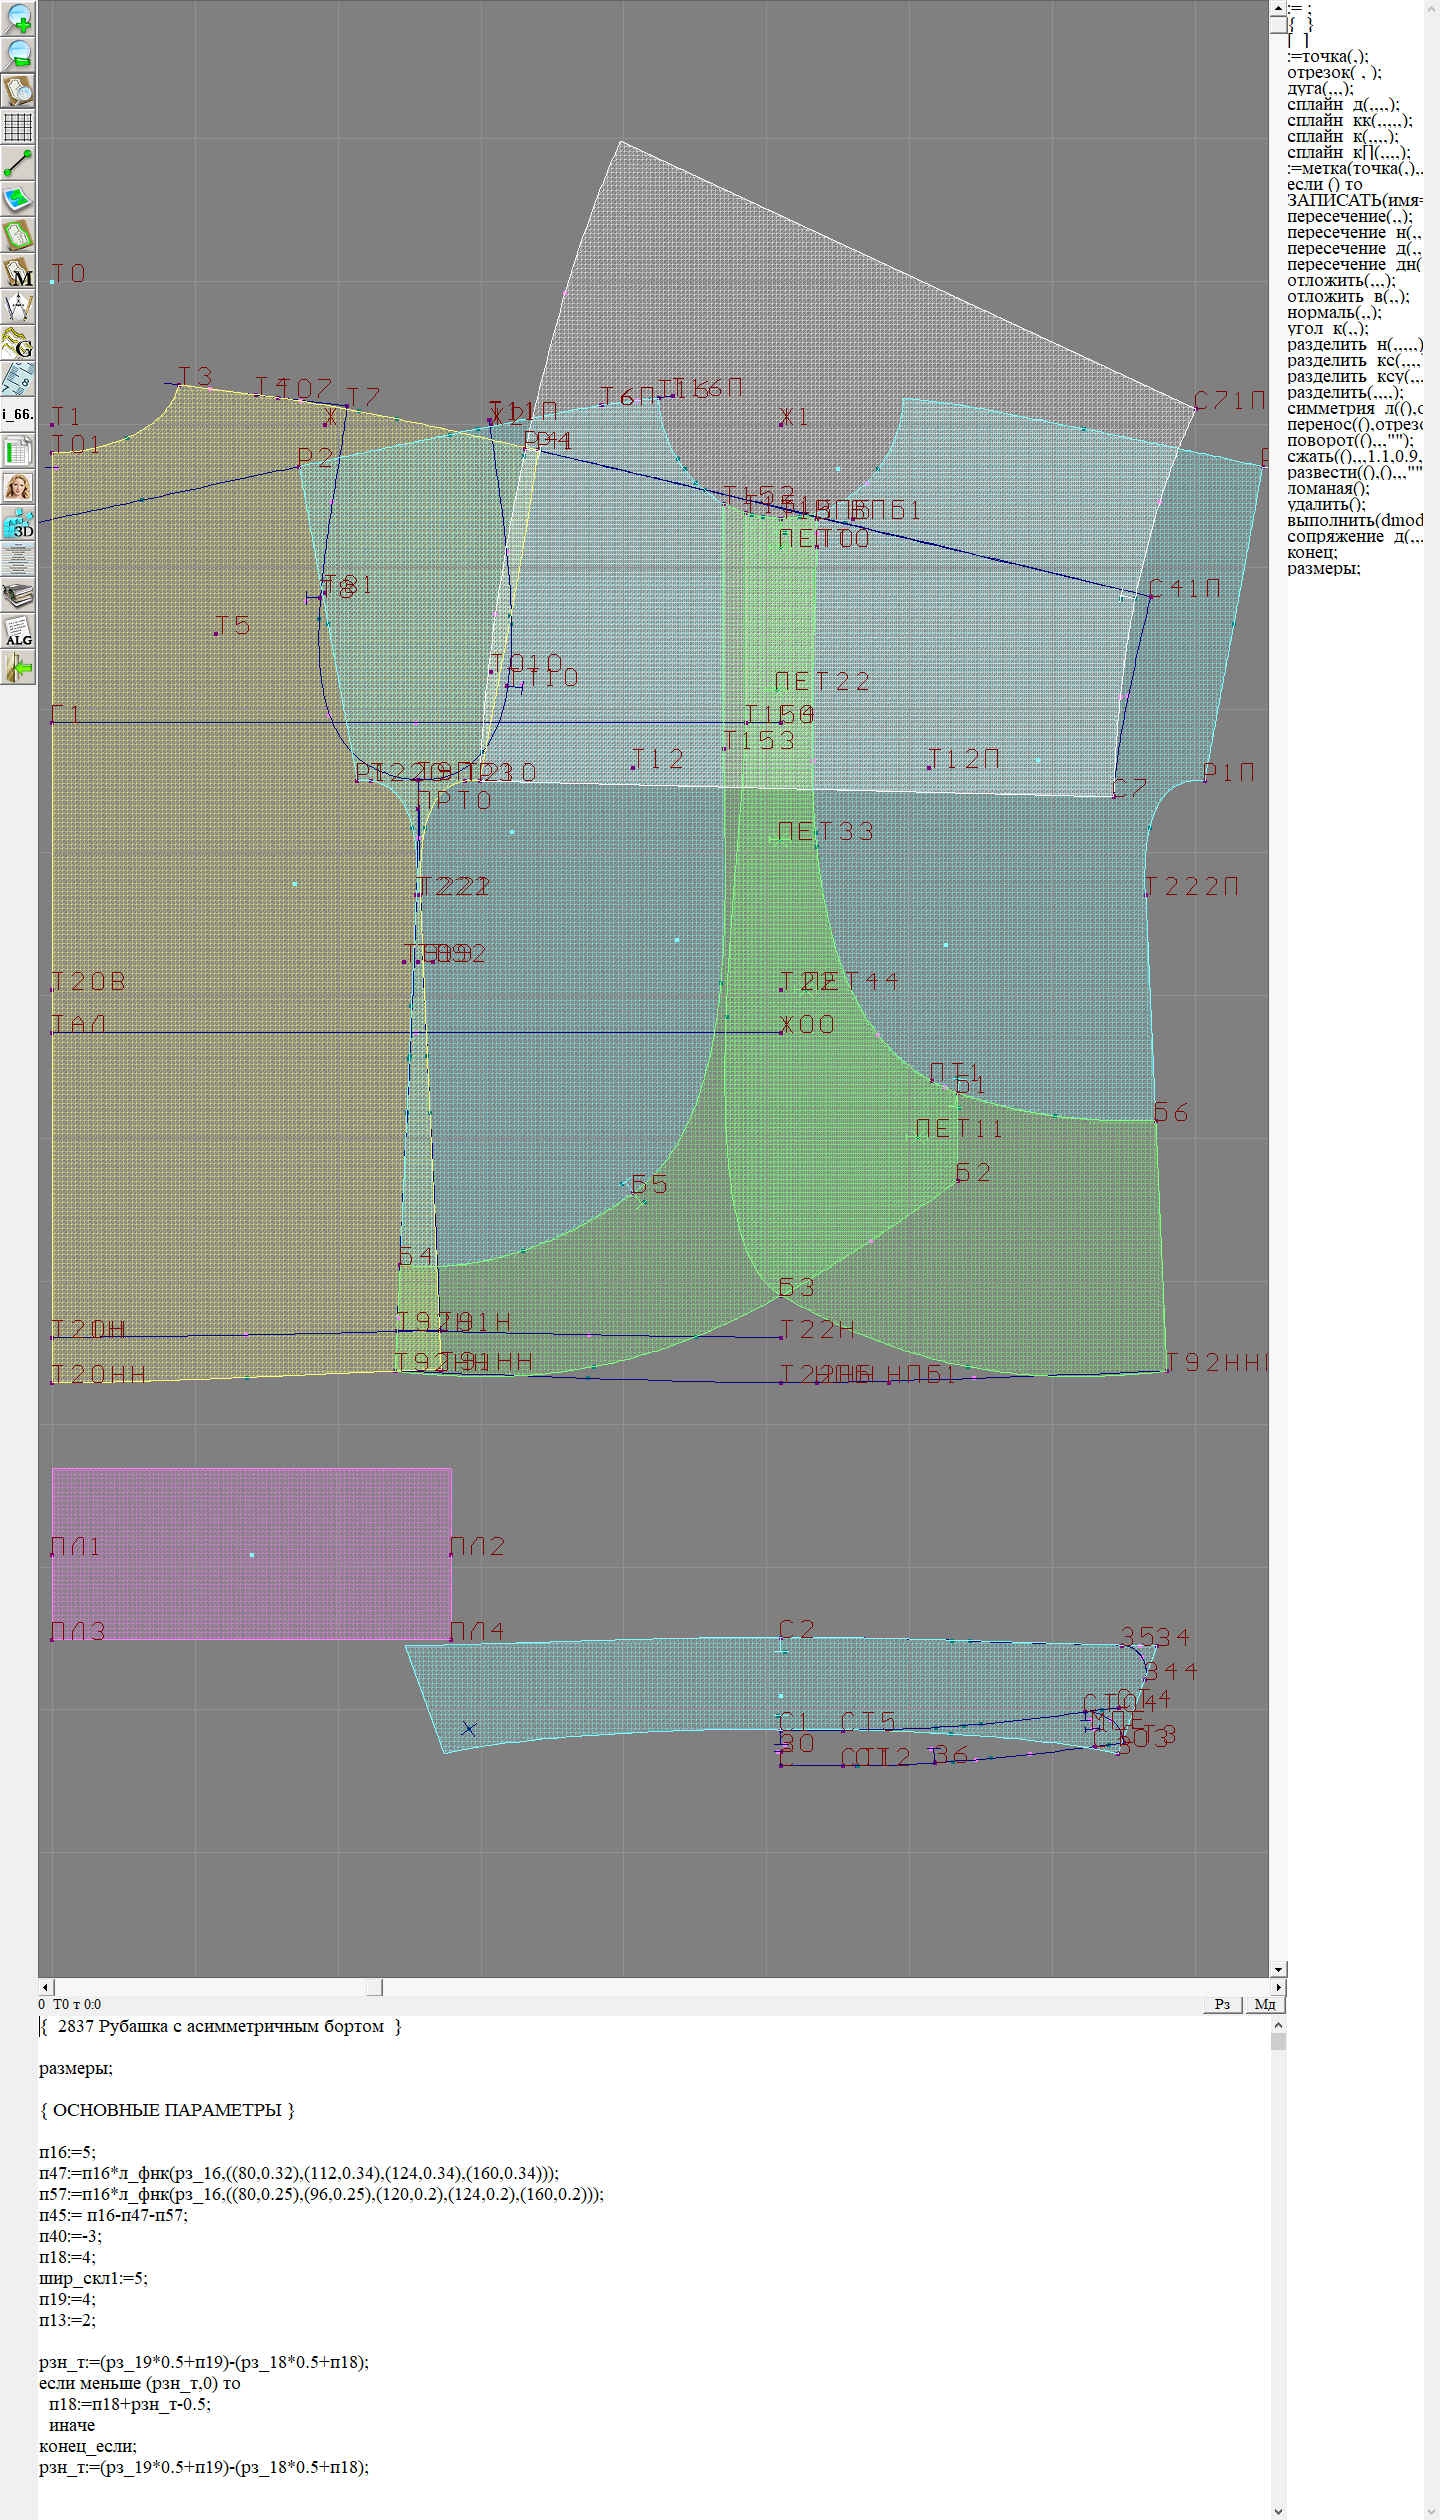Select the line segment measuring tool
The width and height of the screenshot is (1440, 2520).
point(18,163)
